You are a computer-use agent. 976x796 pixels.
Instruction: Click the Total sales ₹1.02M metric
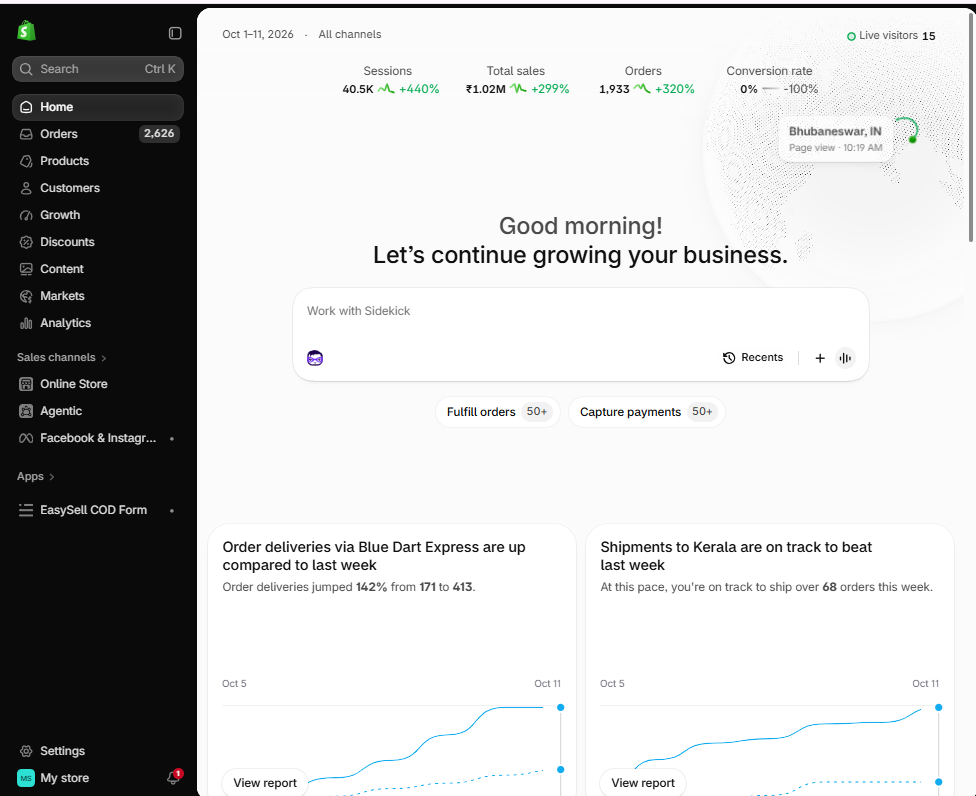[x=517, y=80]
